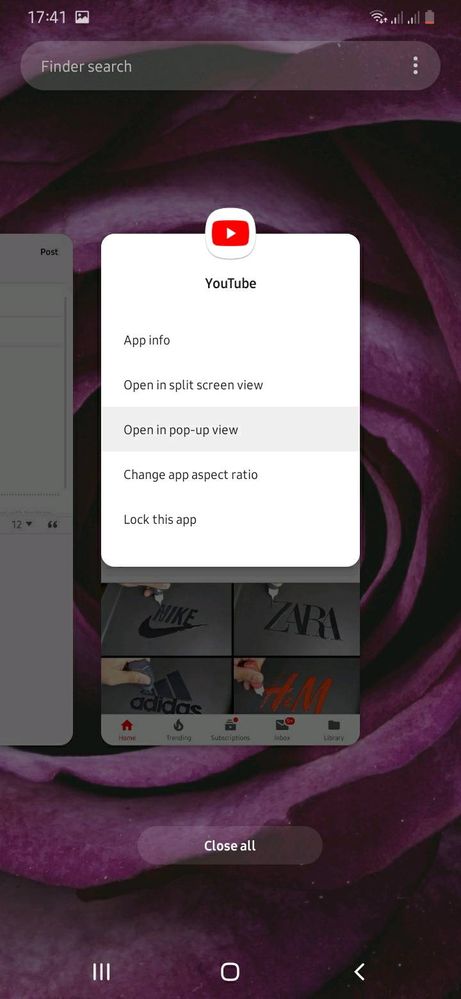Viewport: 461px width, 999px height.
Task: Focus the Finder search field
Action: 230,66
